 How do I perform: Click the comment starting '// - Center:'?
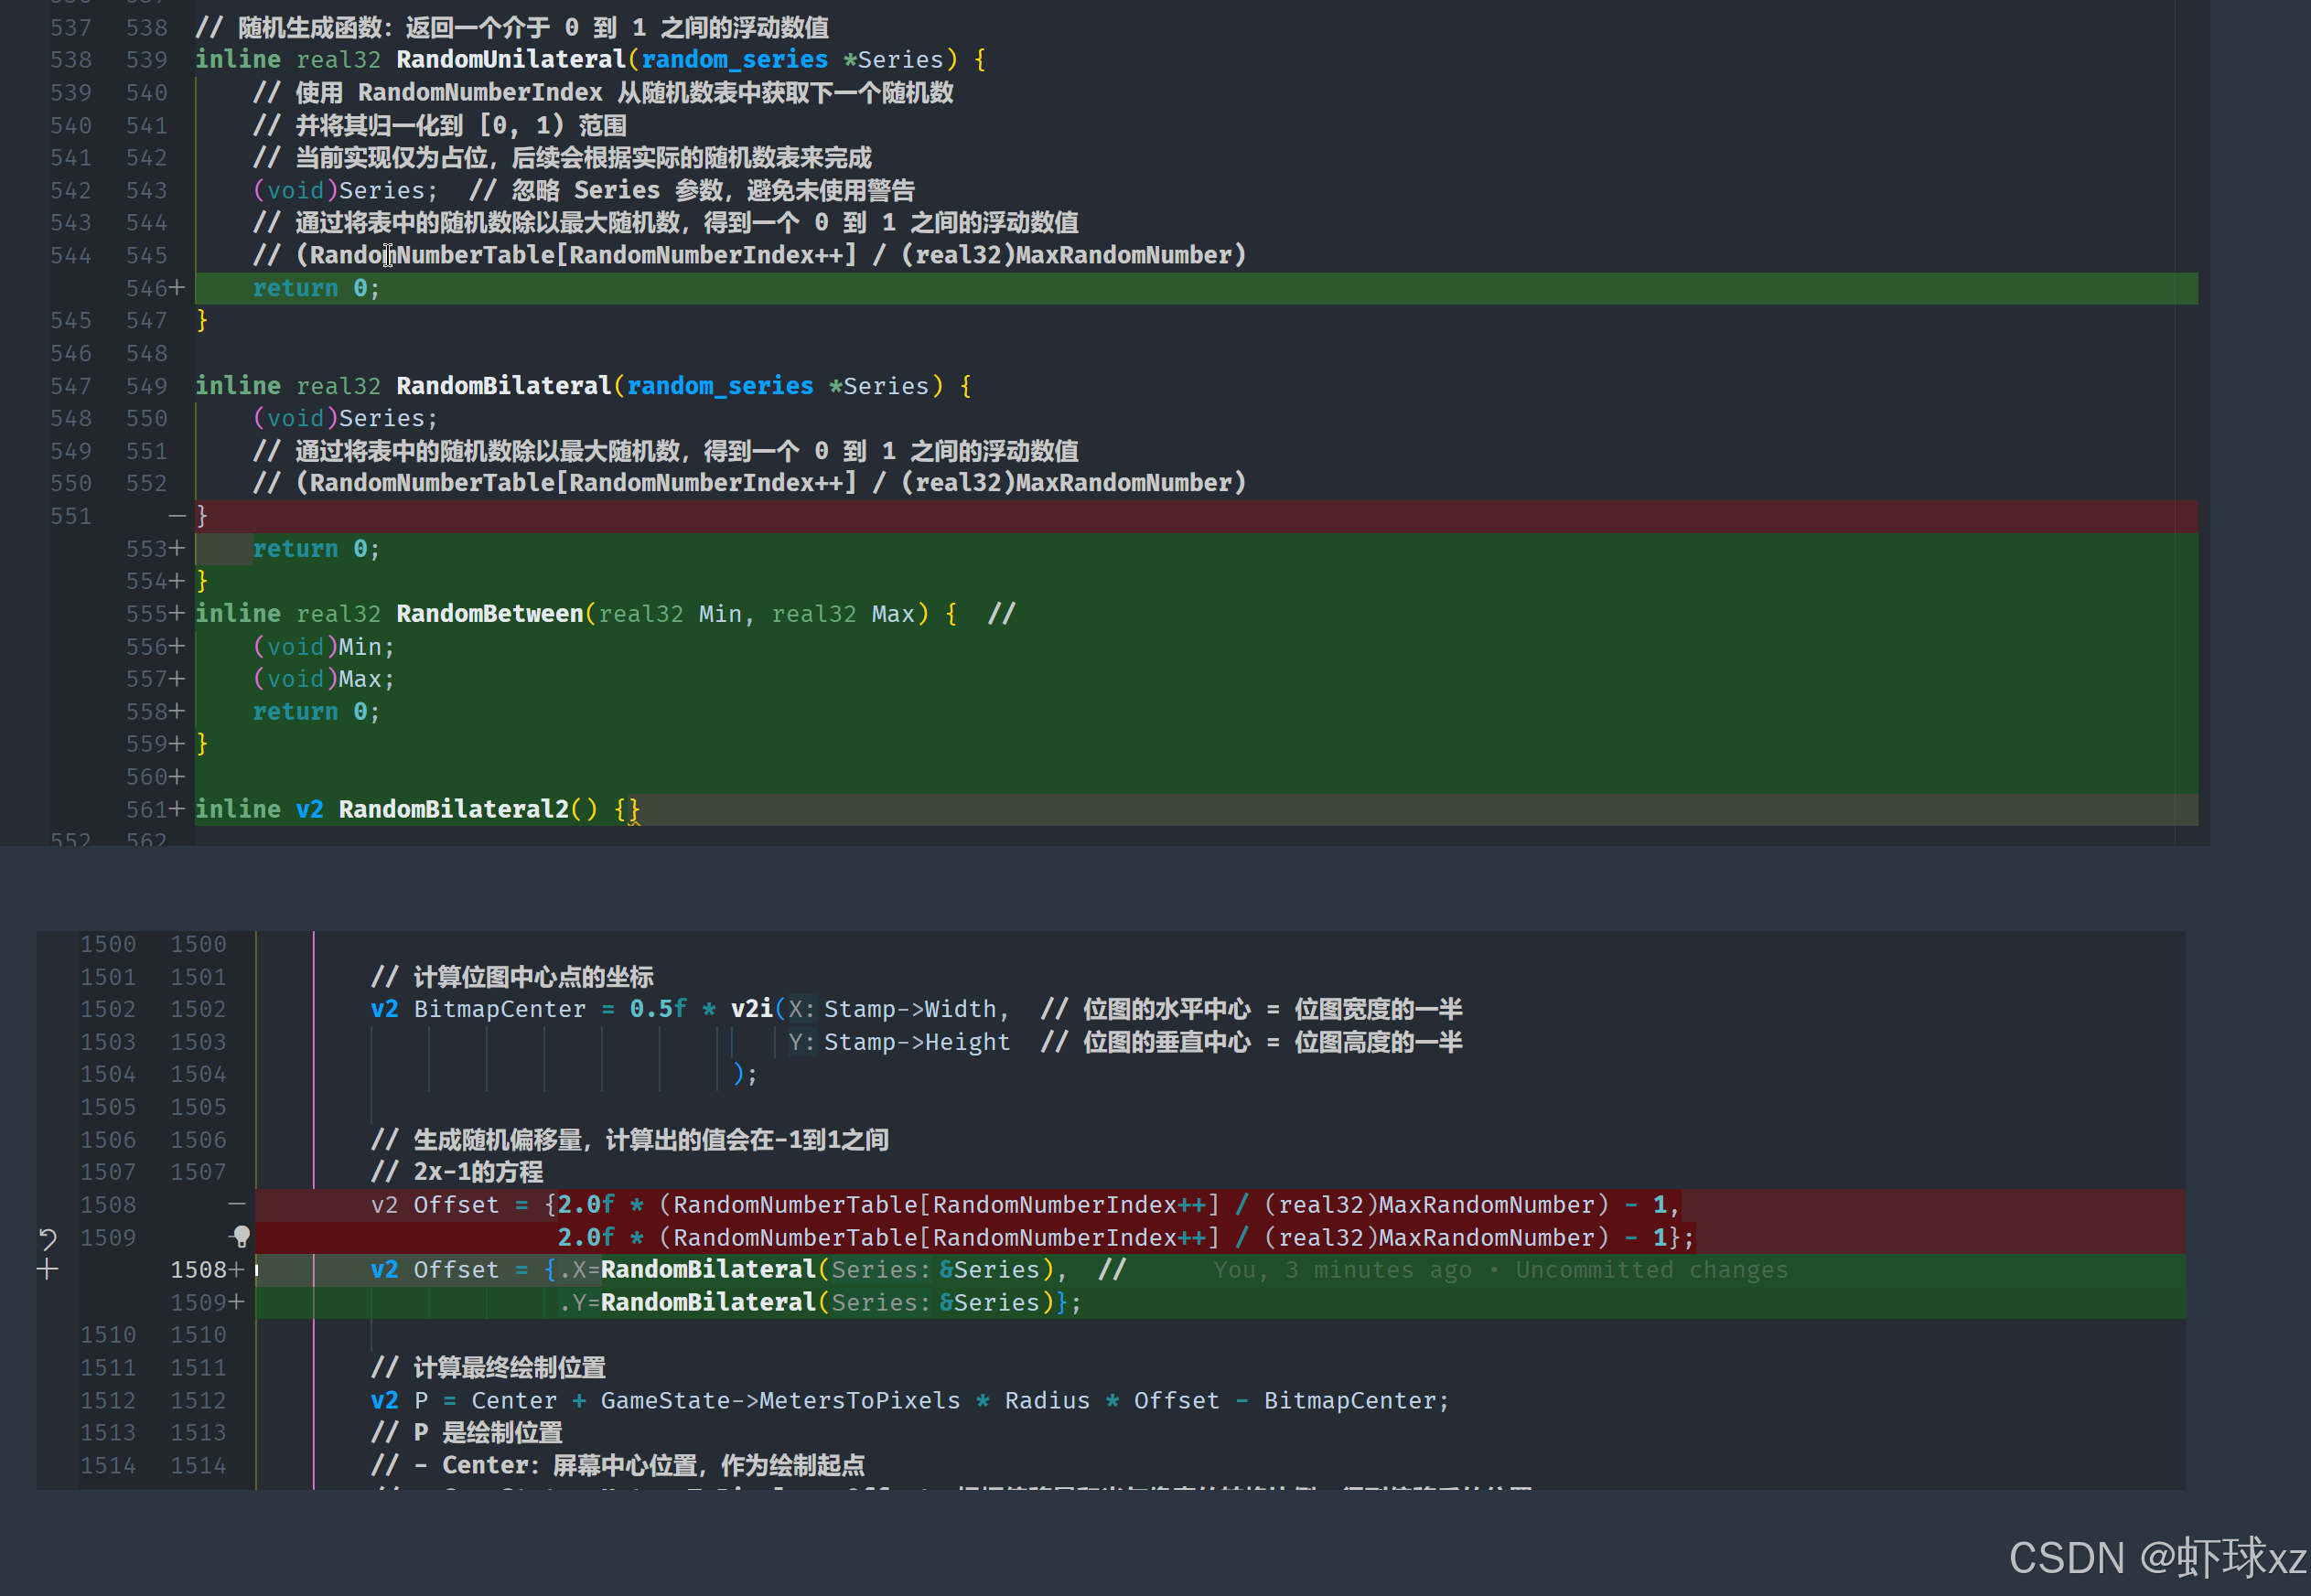tap(617, 1466)
